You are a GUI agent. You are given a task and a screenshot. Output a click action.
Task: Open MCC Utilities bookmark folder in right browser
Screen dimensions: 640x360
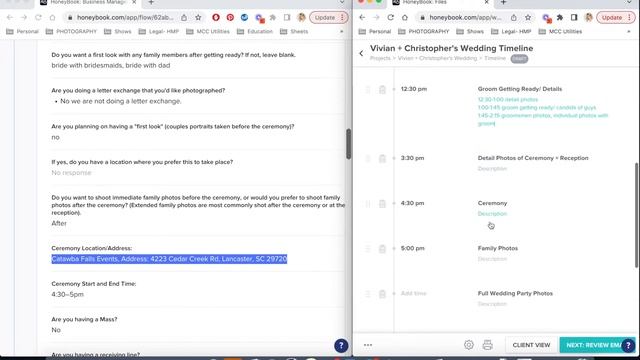point(560,31)
